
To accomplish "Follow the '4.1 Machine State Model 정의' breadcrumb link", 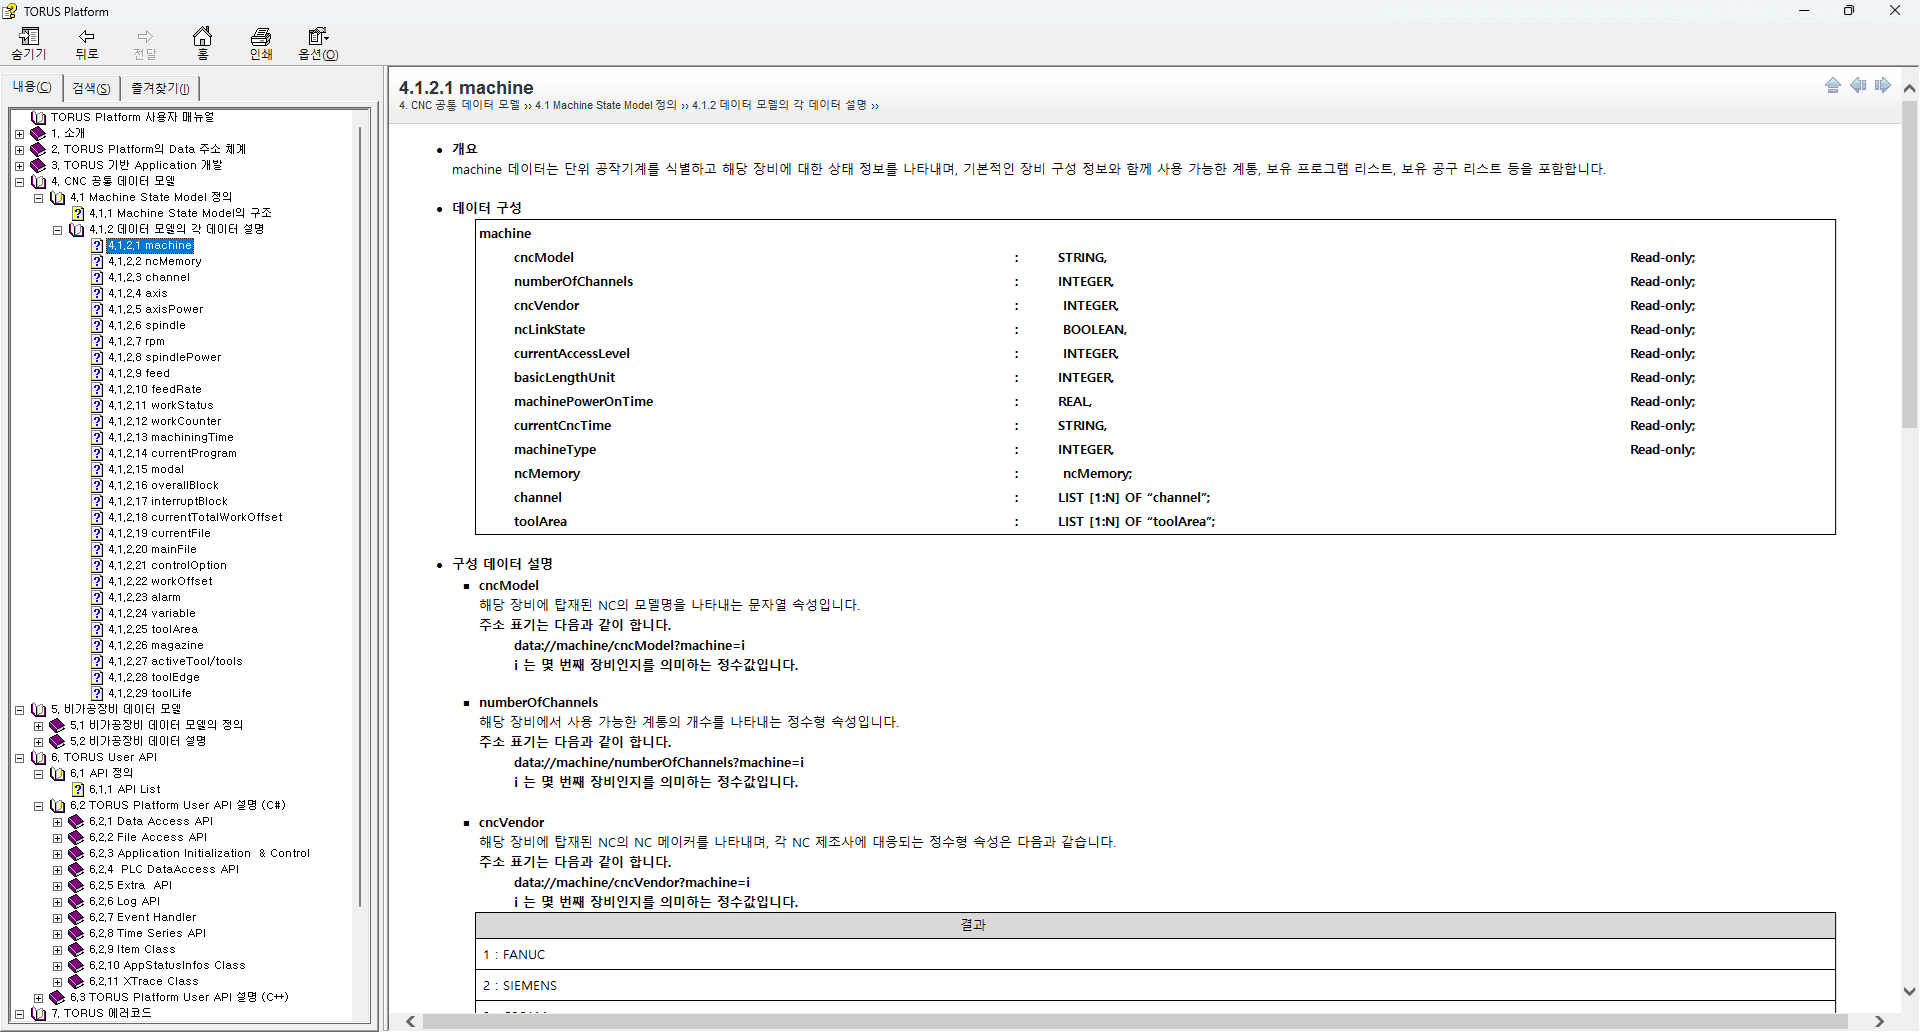I will [606, 105].
